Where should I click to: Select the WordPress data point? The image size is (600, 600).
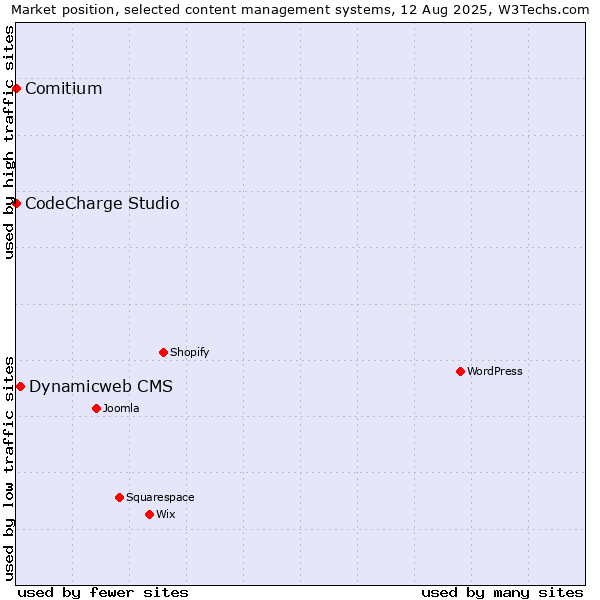coord(460,371)
